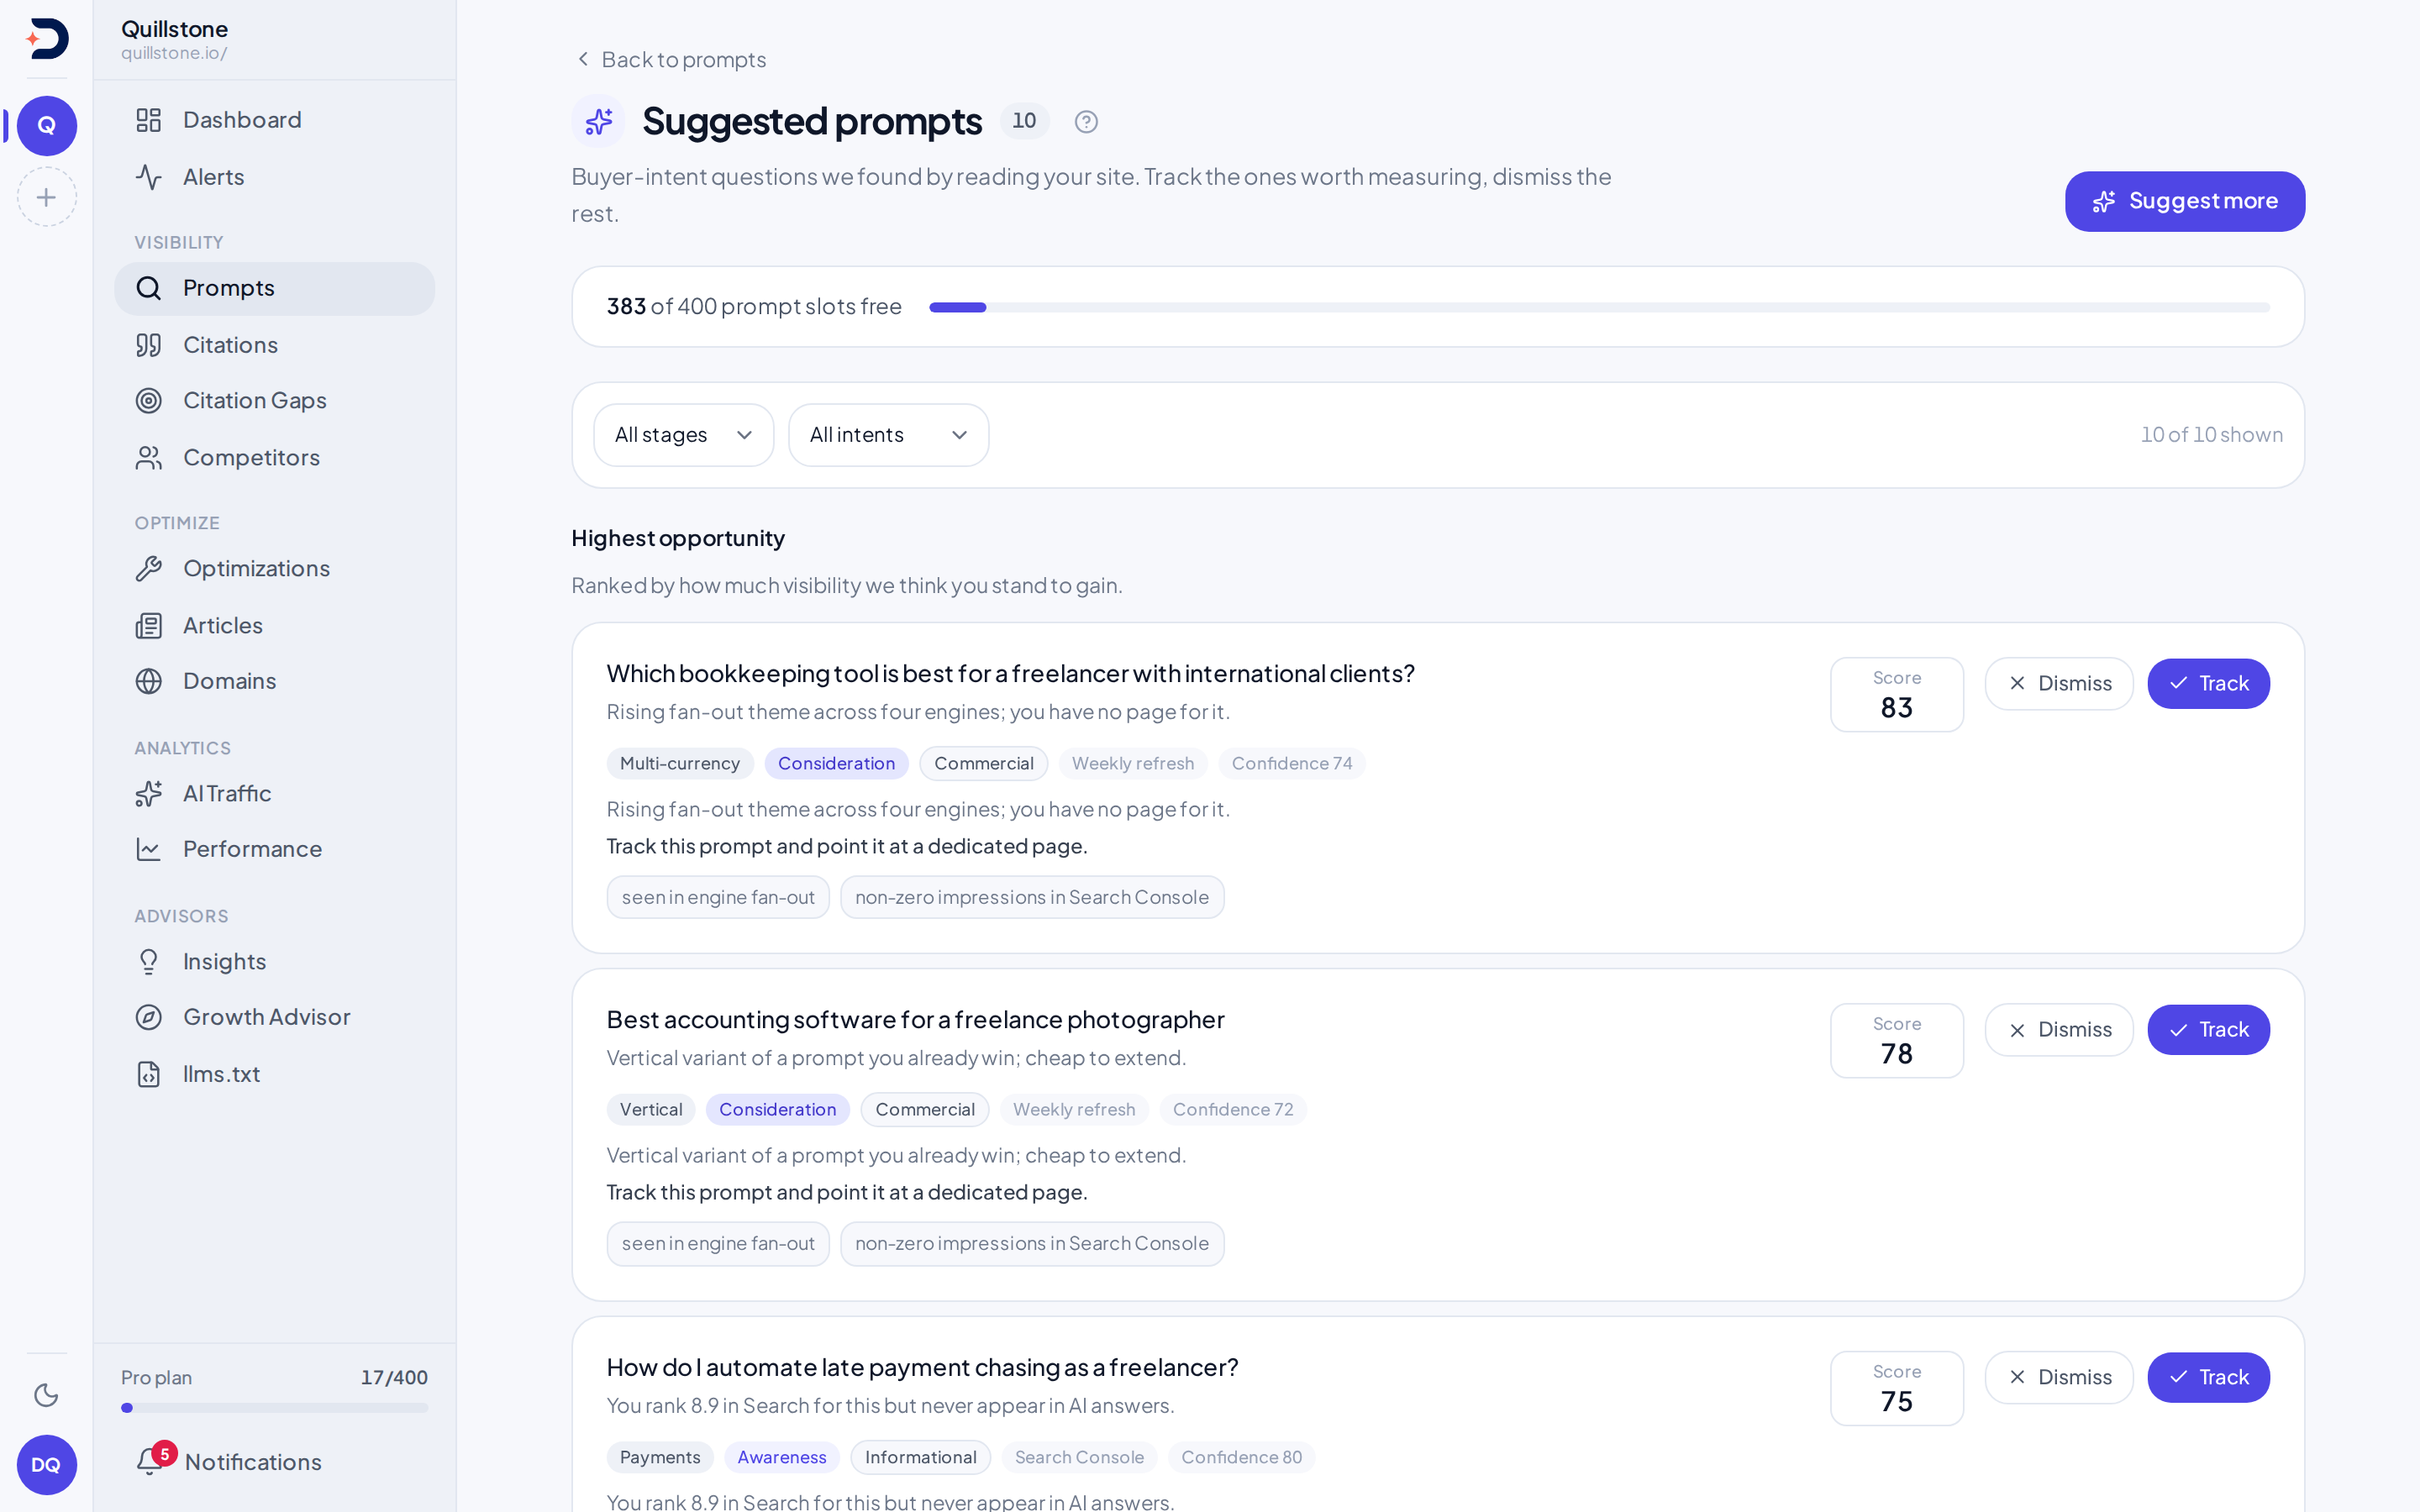2420x1512 pixels.
Task: Click the Suggested prompts sparkle badge
Action: tap(598, 121)
